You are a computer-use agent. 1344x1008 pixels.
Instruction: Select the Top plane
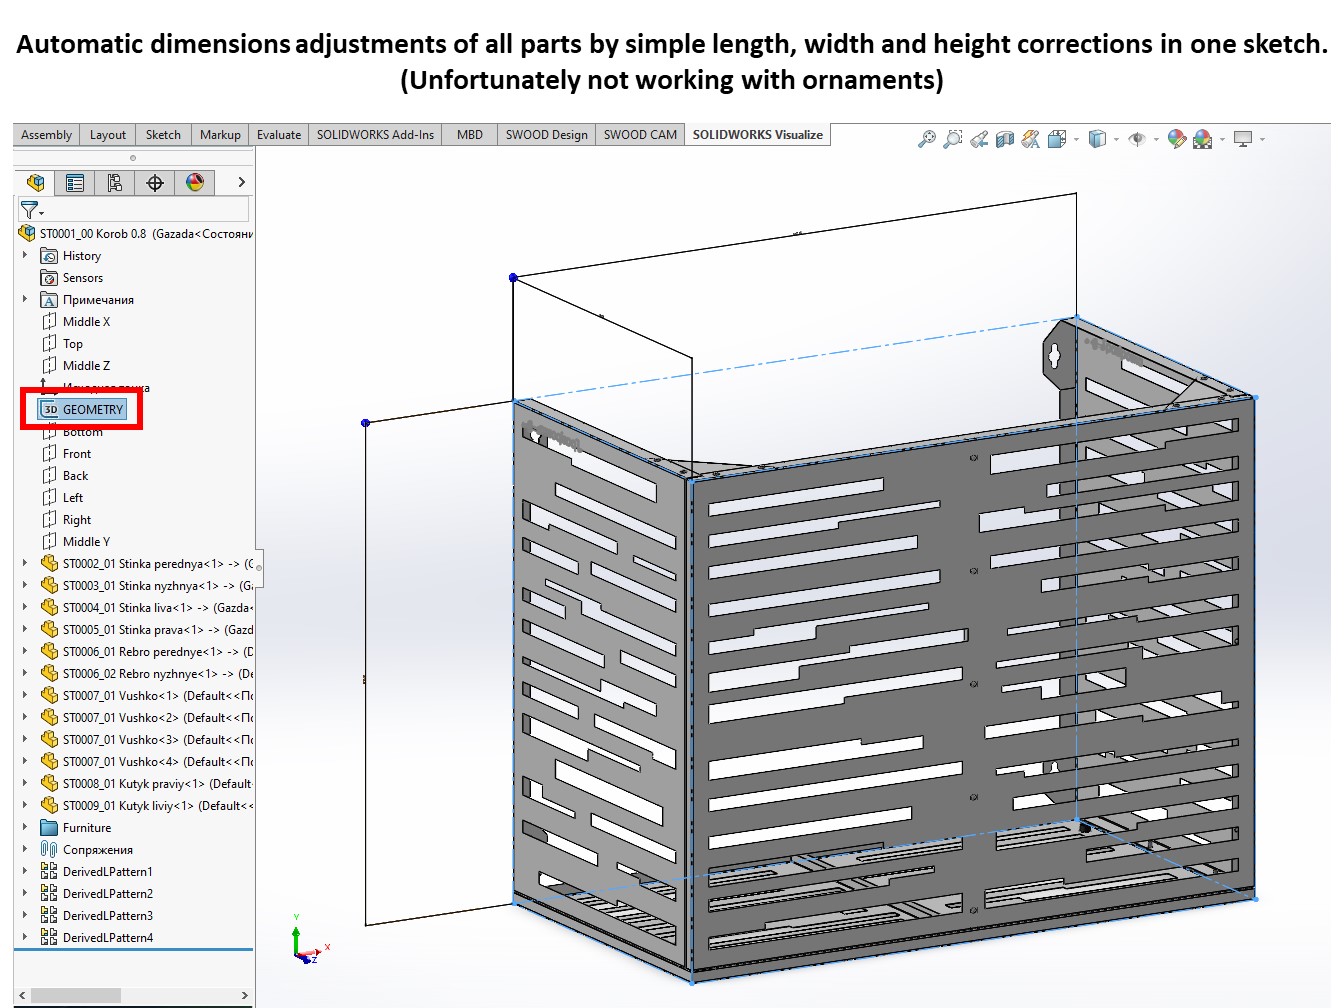[x=62, y=344]
